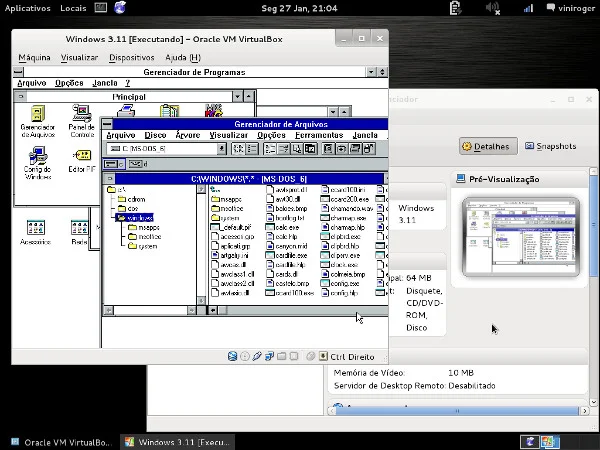Open the Dispositivos menu in VirtualBox window

[x=132, y=57]
